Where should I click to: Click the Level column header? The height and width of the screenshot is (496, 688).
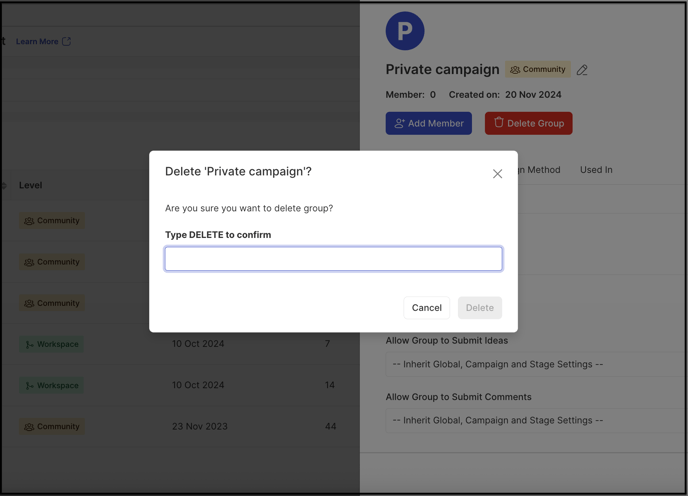point(30,185)
